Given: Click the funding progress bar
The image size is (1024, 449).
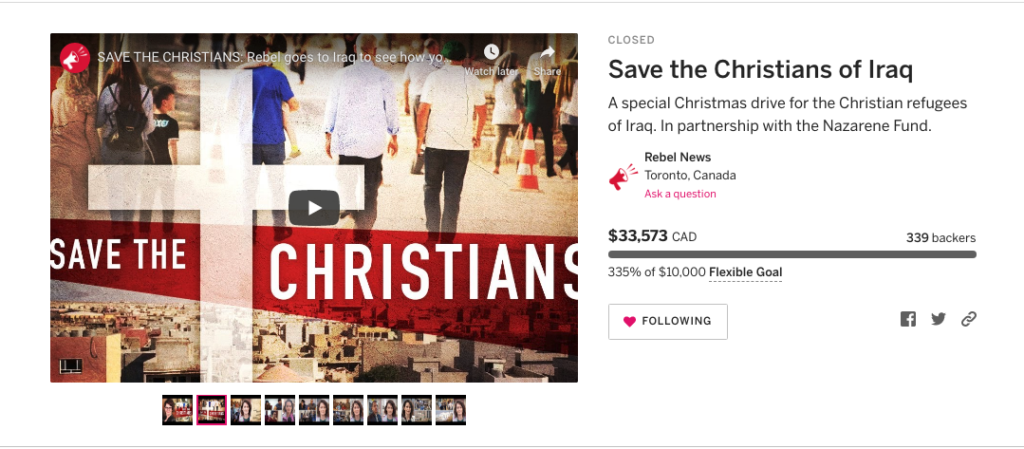Looking at the screenshot, I should 792,255.
